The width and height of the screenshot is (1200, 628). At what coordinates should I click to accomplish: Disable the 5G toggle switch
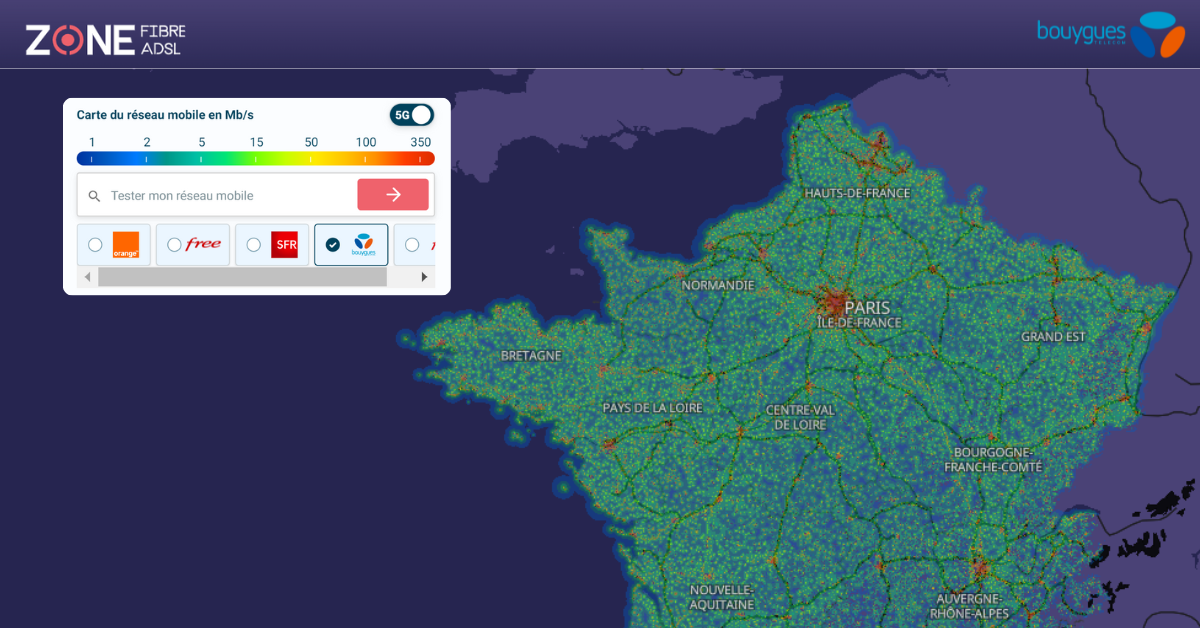click(x=411, y=115)
